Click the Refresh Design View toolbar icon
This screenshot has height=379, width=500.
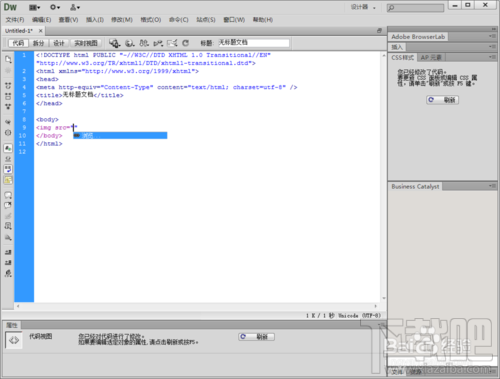coord(186,43)
